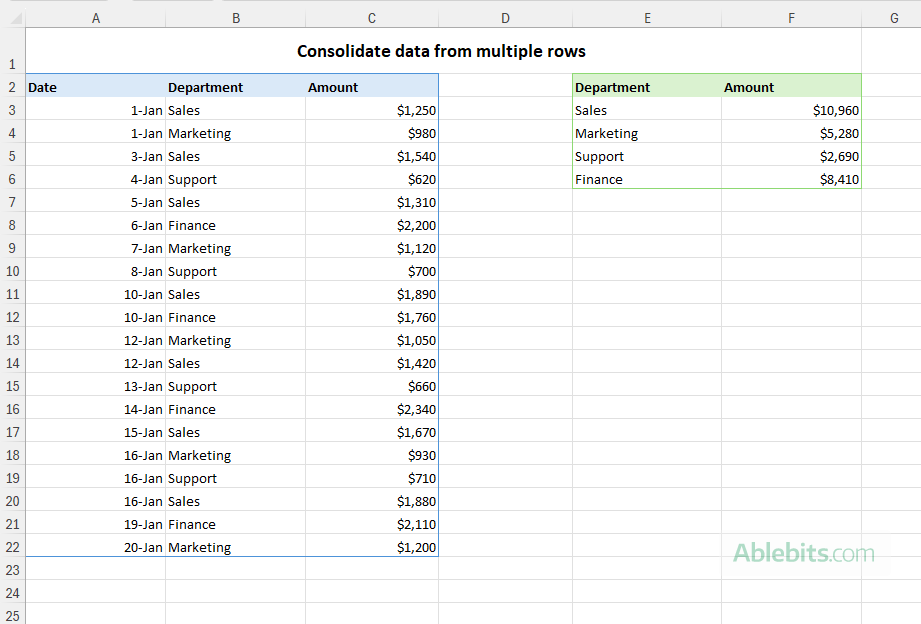Select row 22 by clicking its row number
The image size is (921, 624).
12,547
